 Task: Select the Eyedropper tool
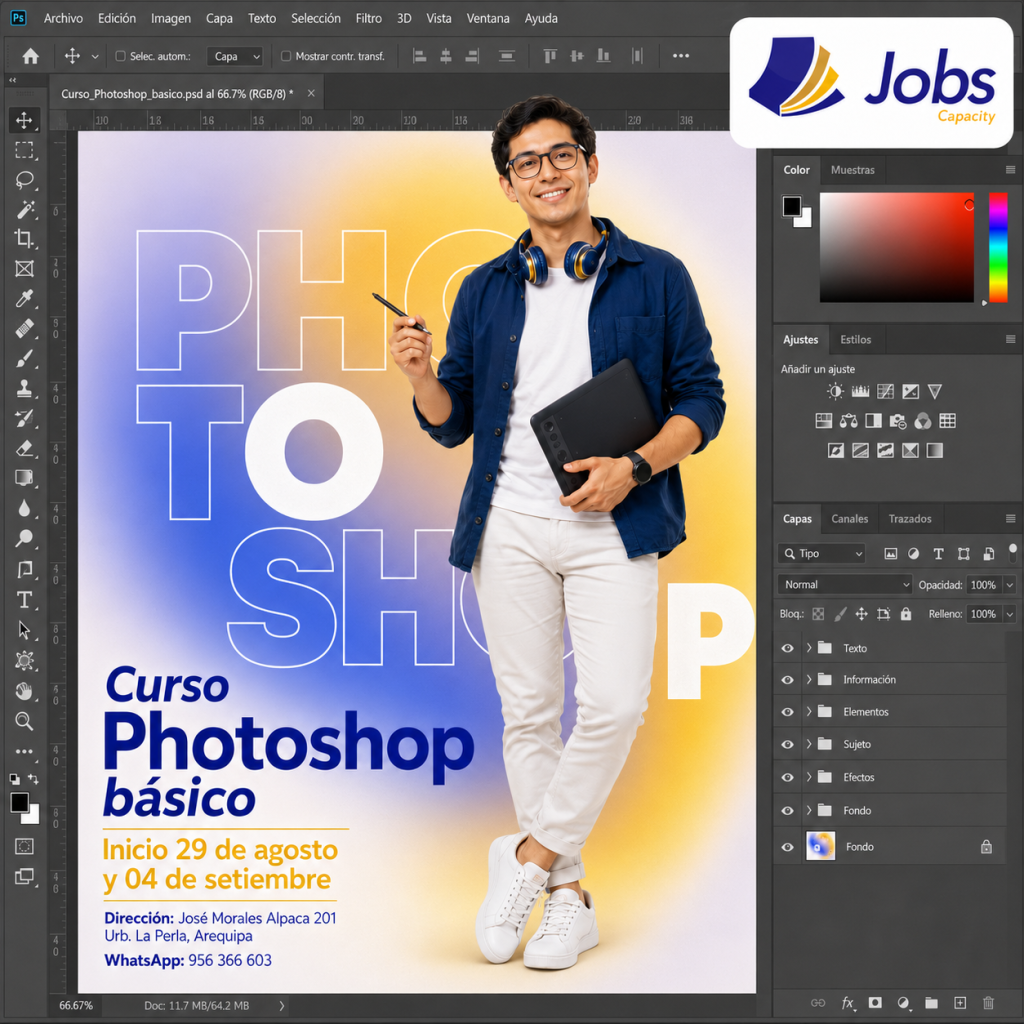pos(24,299)
